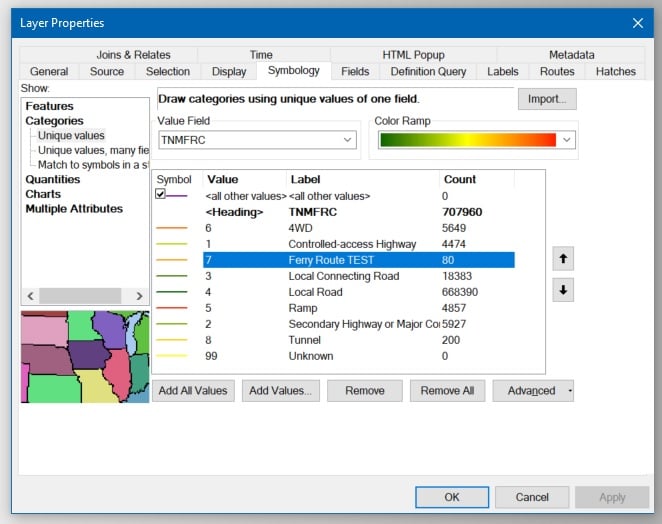Screen dimensions: 662x524
Task: Click the colored states map preview
Action: 85,357
